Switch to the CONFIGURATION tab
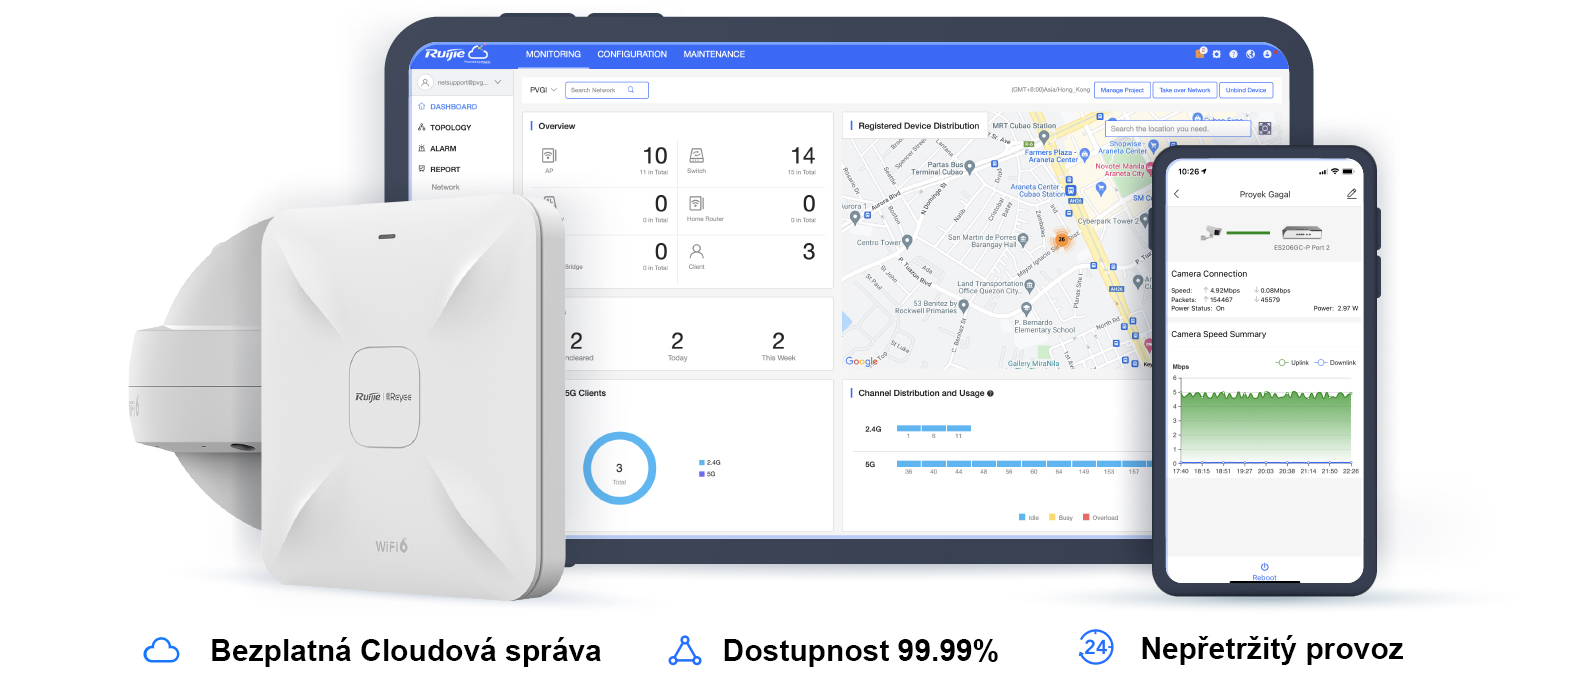The image size is (1575, 695). [x=632, y=54]
